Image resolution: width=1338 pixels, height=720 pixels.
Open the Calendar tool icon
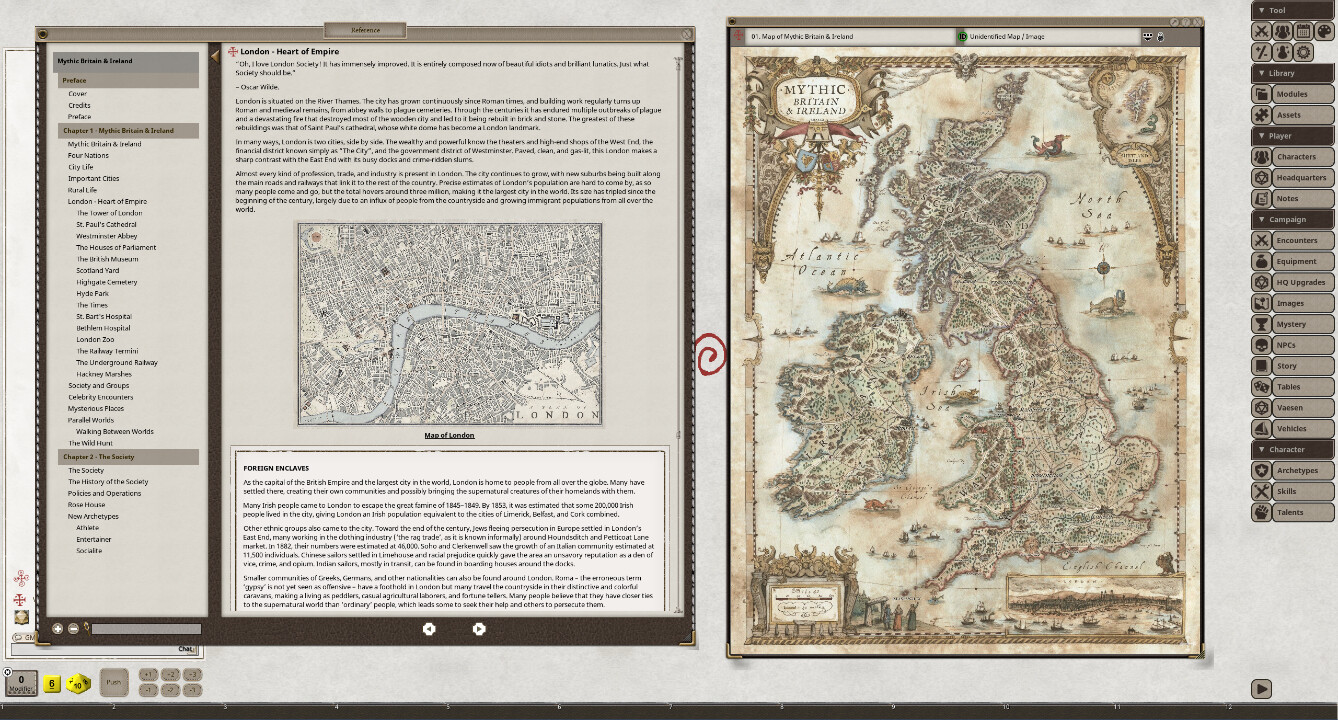pos(1304,31)
